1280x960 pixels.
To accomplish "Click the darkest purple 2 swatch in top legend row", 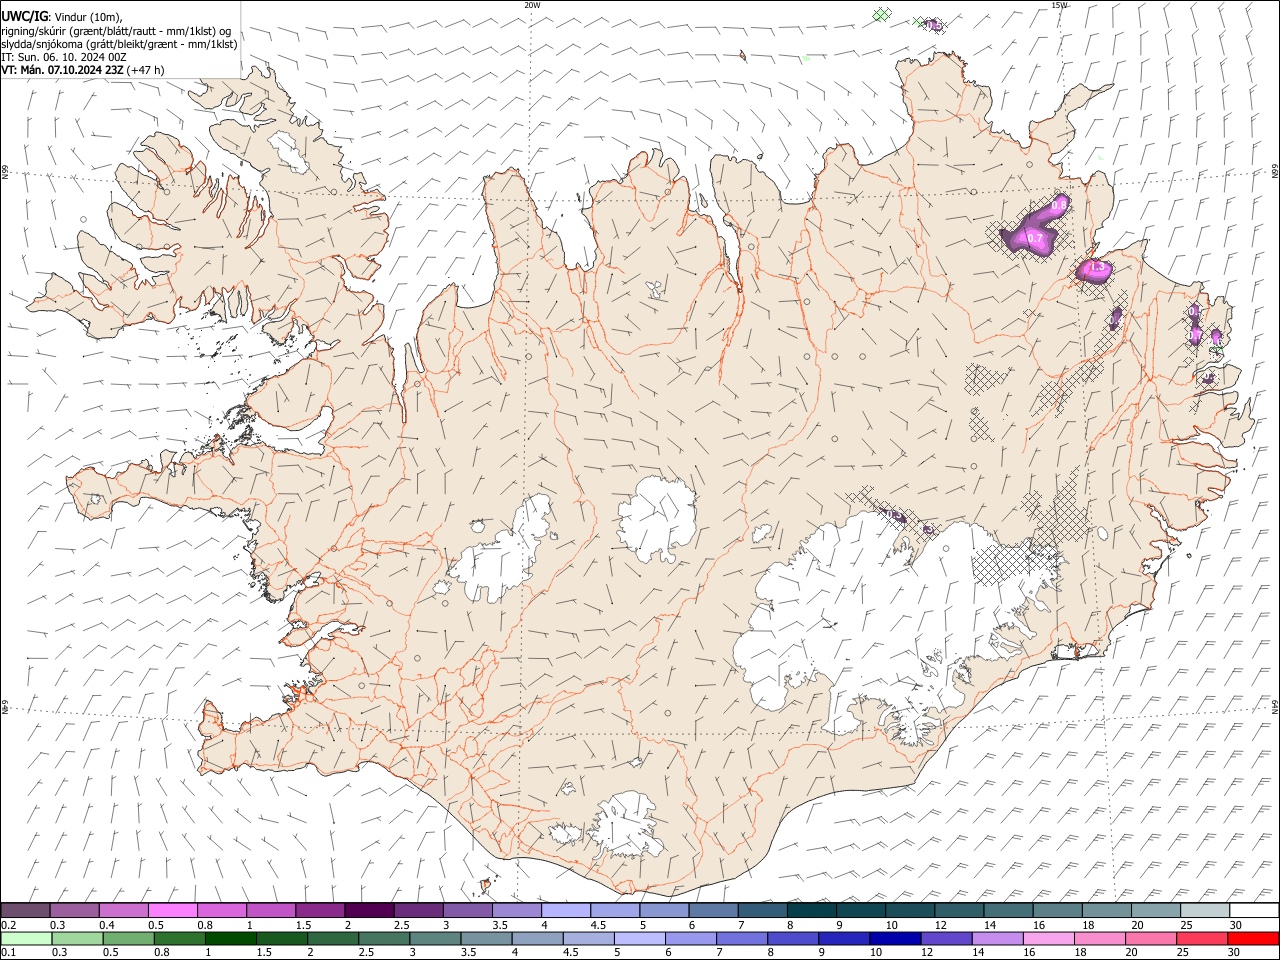I will pyautogui.click(x=369, y=910).
